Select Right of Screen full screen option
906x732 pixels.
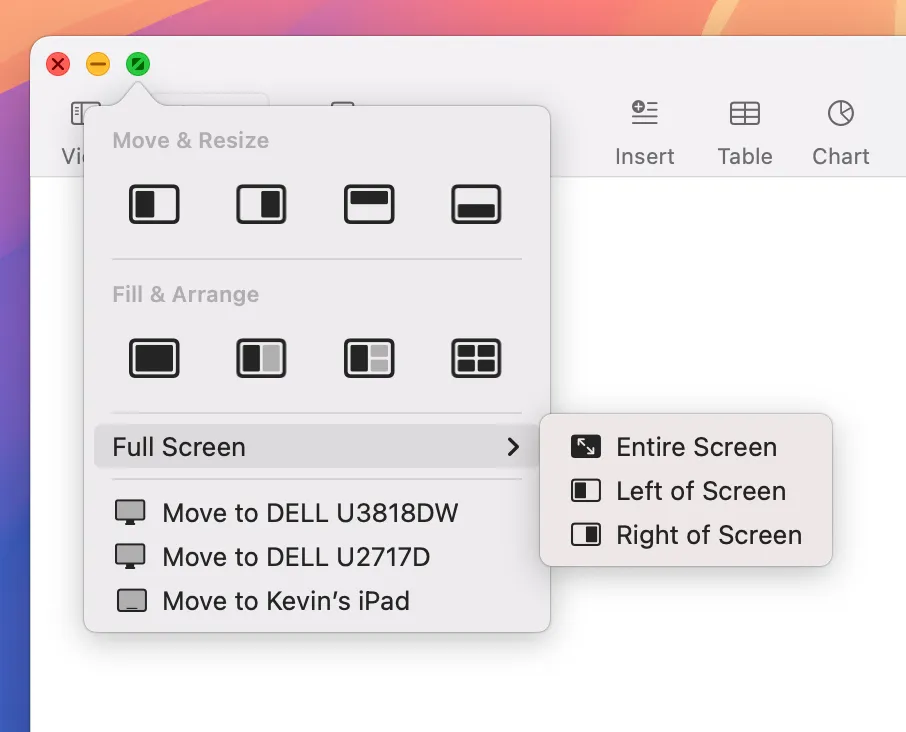point(709,535)
